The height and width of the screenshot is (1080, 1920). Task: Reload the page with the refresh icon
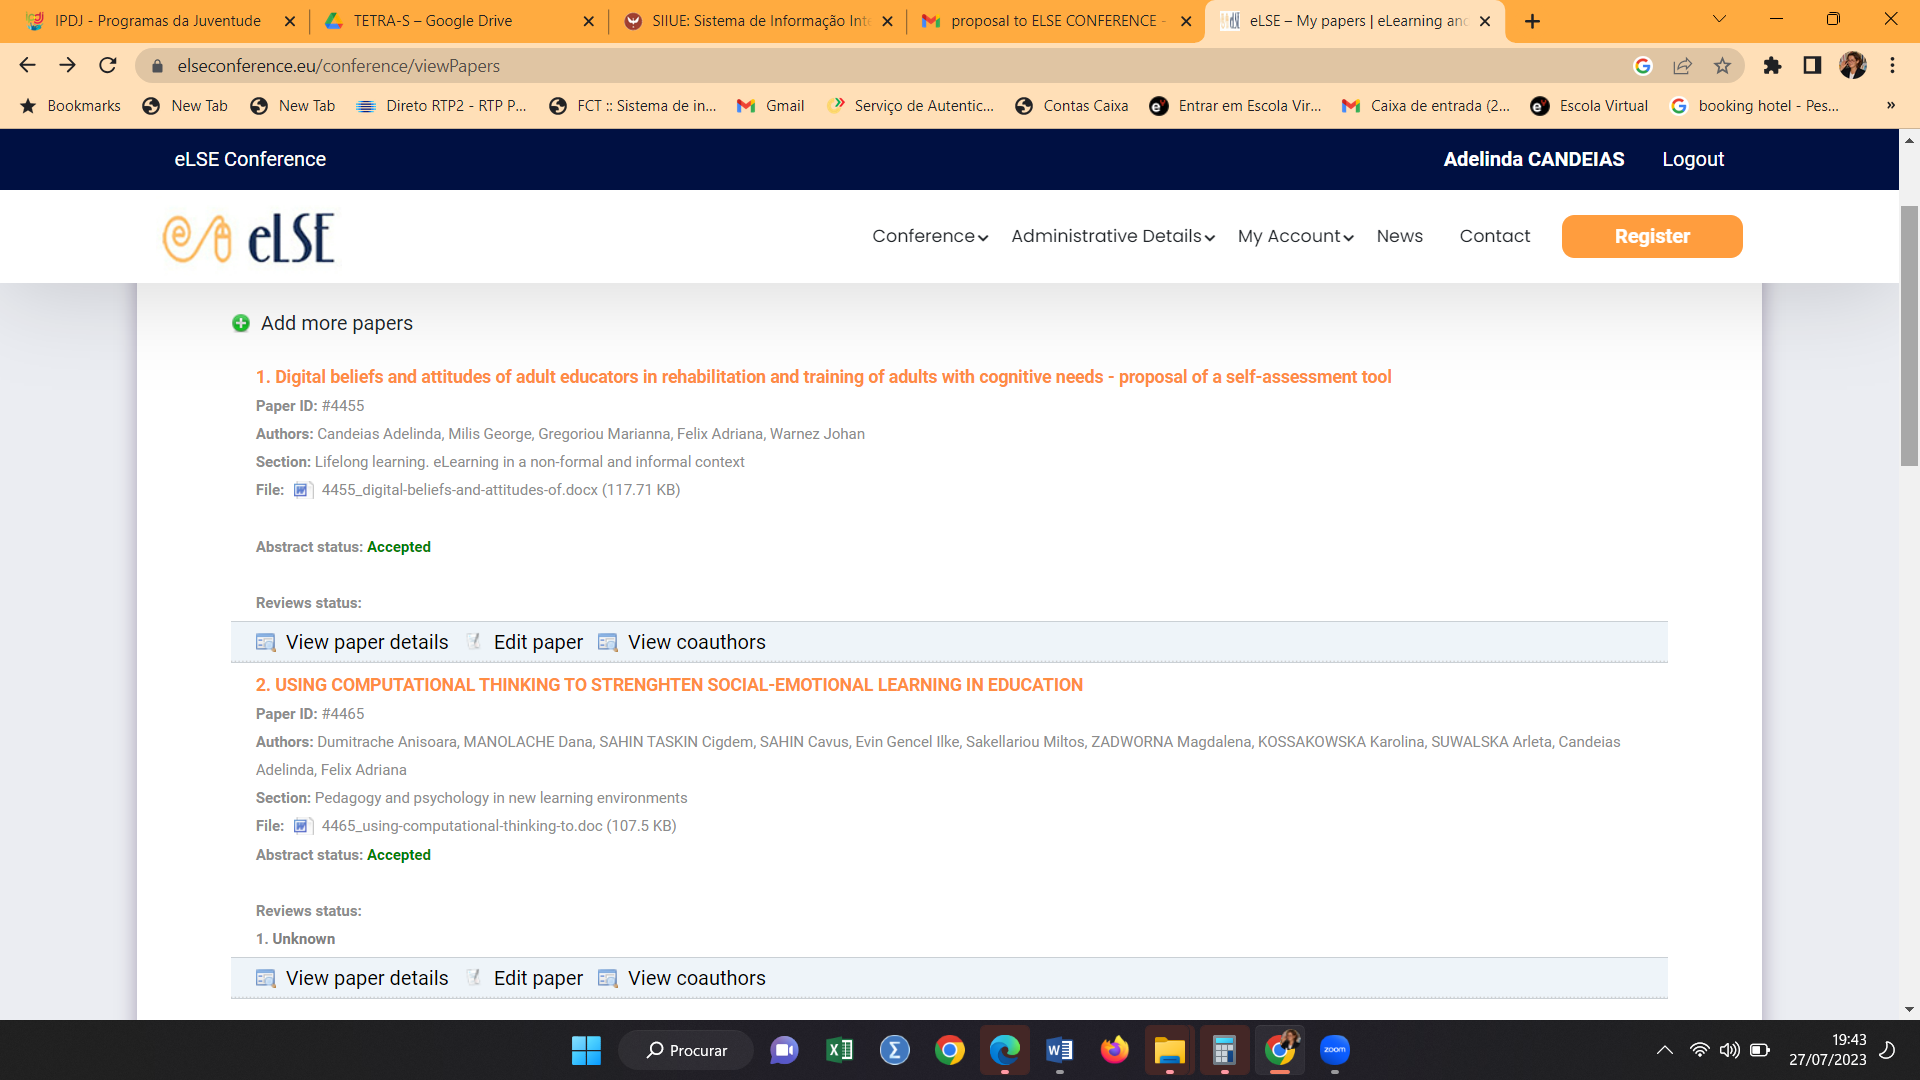tap(108, 66)
